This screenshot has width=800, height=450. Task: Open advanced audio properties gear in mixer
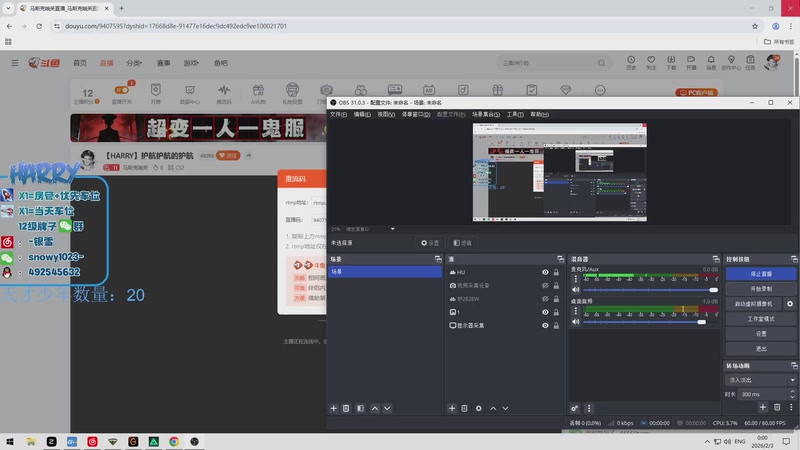[574, 408]
